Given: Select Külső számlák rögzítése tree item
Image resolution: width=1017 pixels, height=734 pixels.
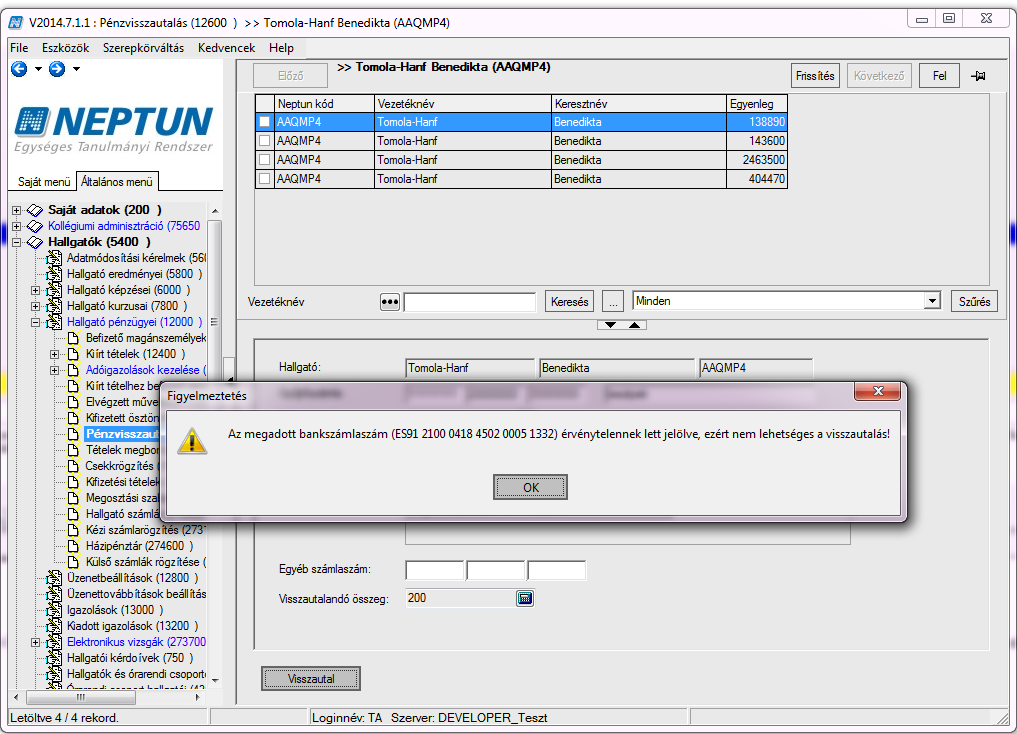Looking at the screenshot, I should [146, 562].
